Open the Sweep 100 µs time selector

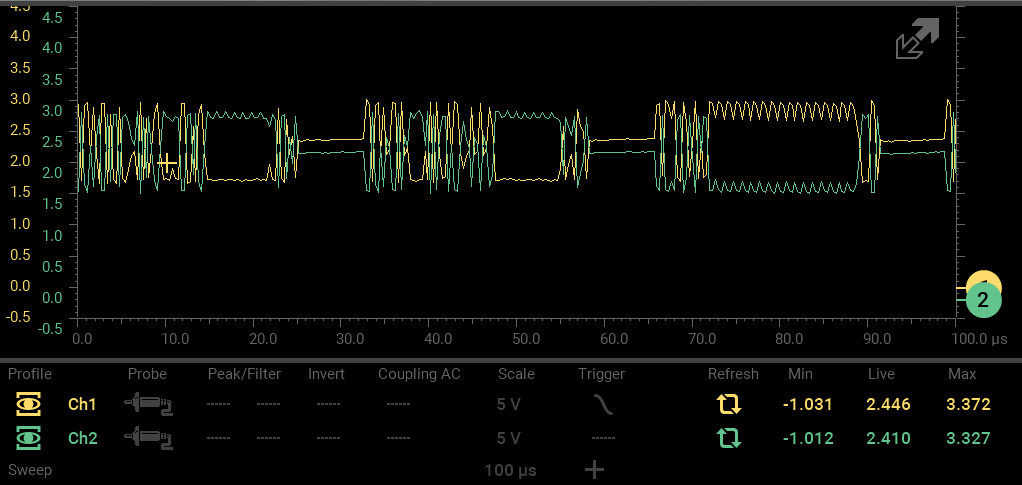[x=508, y=470]
